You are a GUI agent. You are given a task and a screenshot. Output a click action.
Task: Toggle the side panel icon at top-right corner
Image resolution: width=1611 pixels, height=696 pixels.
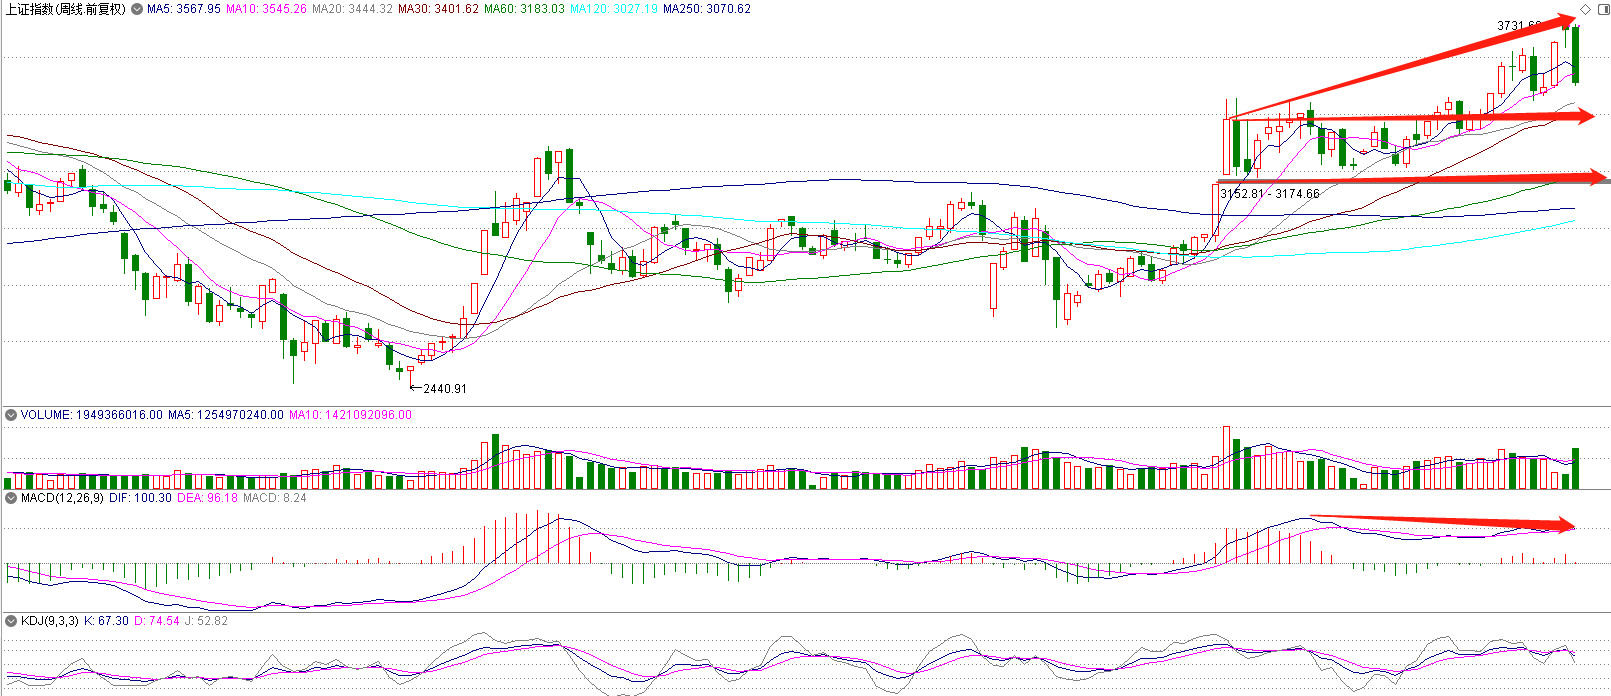(x=1602, y=9)
